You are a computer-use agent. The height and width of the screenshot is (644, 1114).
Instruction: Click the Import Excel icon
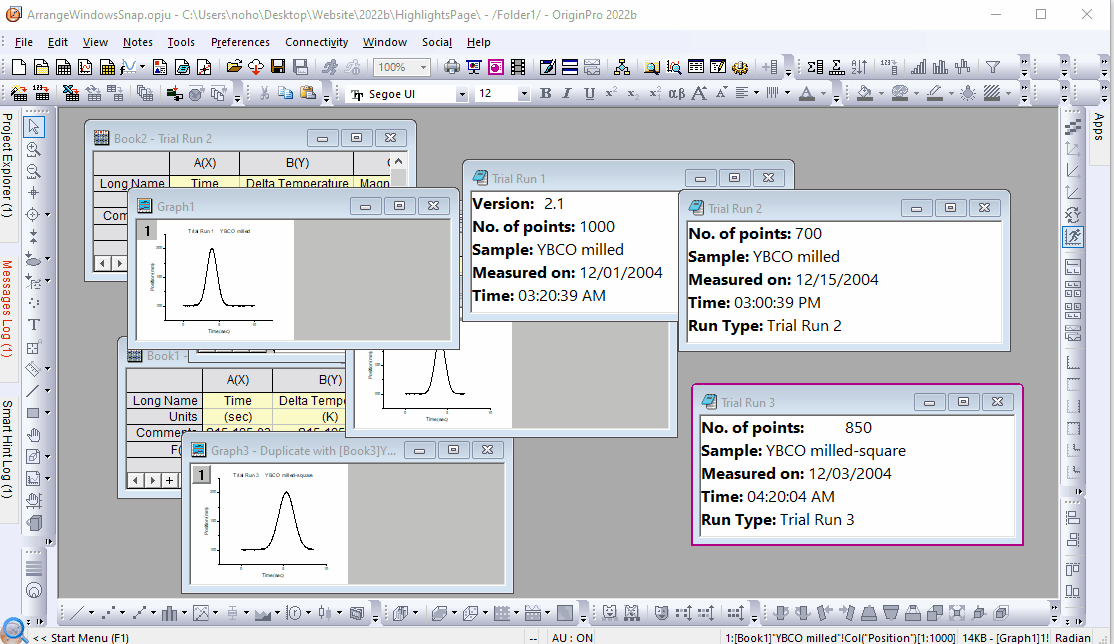[70, 93]
